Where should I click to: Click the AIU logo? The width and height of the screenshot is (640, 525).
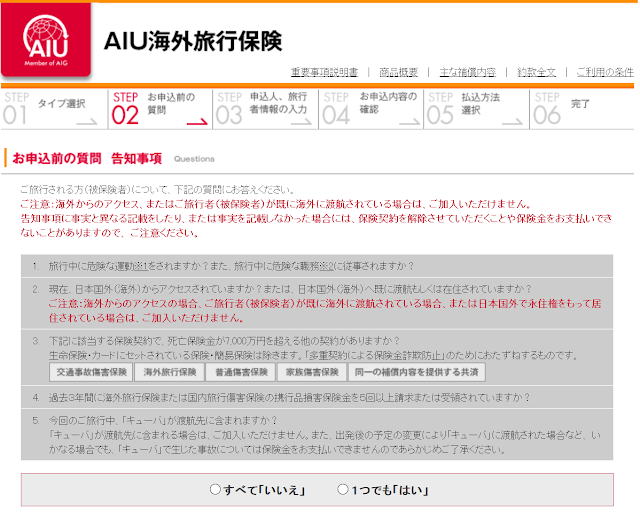[x=46, y=39]
